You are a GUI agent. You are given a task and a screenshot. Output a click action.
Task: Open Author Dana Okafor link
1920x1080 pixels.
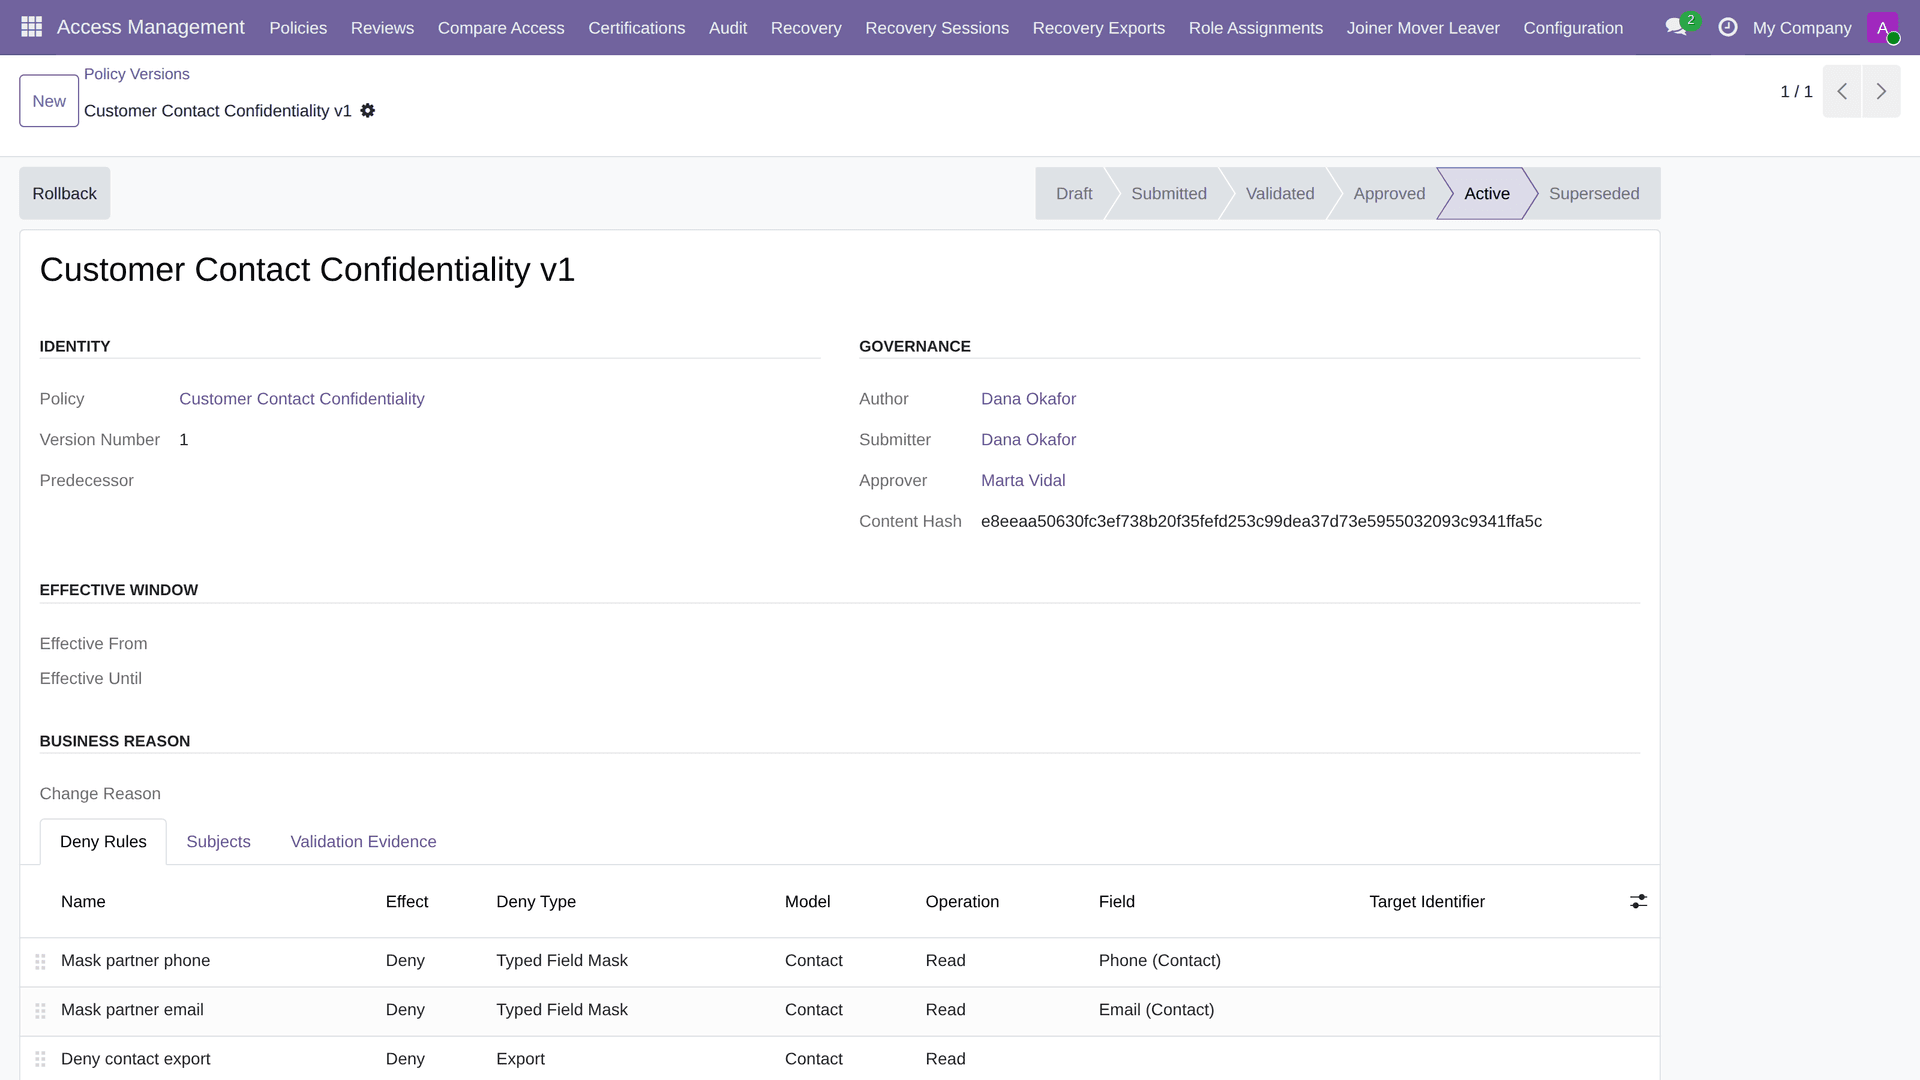(1028, 399)
